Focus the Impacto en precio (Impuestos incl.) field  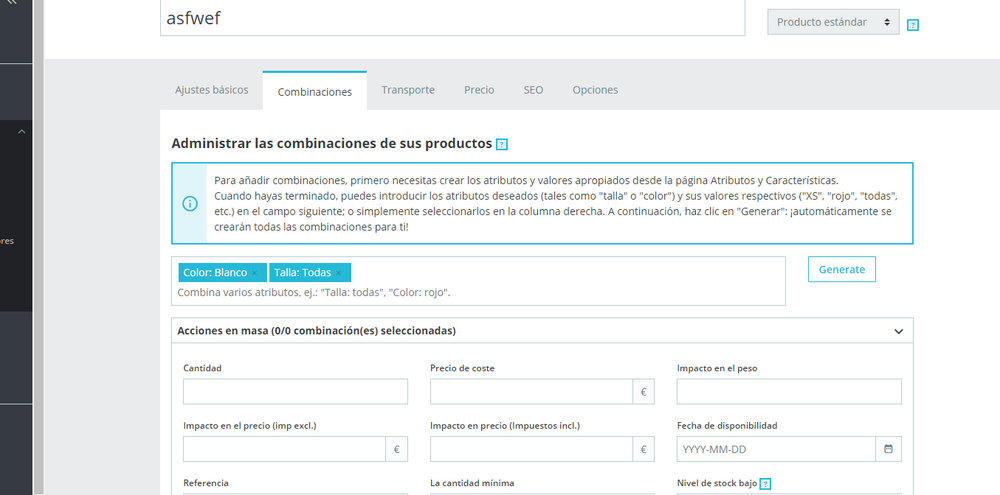pyautogui.click(x=531, y=449)
